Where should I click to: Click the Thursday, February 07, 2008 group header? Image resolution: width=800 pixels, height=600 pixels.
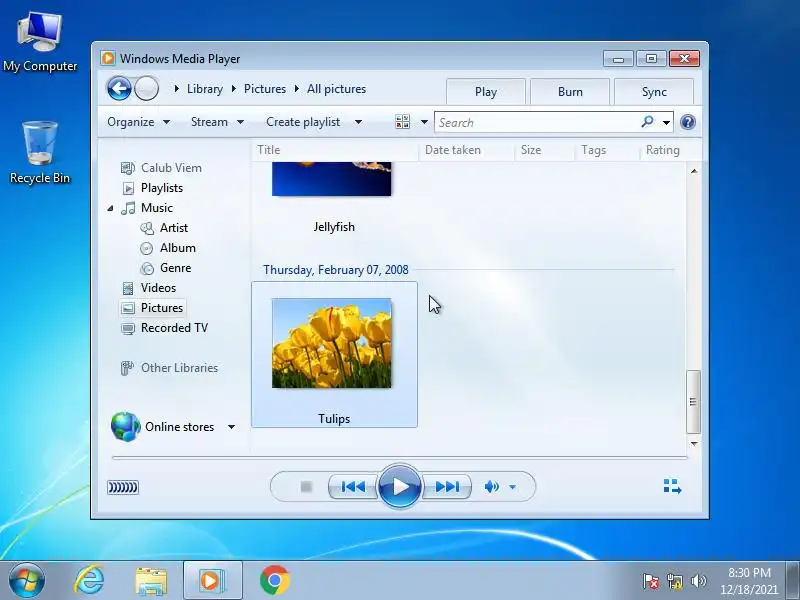336,270
